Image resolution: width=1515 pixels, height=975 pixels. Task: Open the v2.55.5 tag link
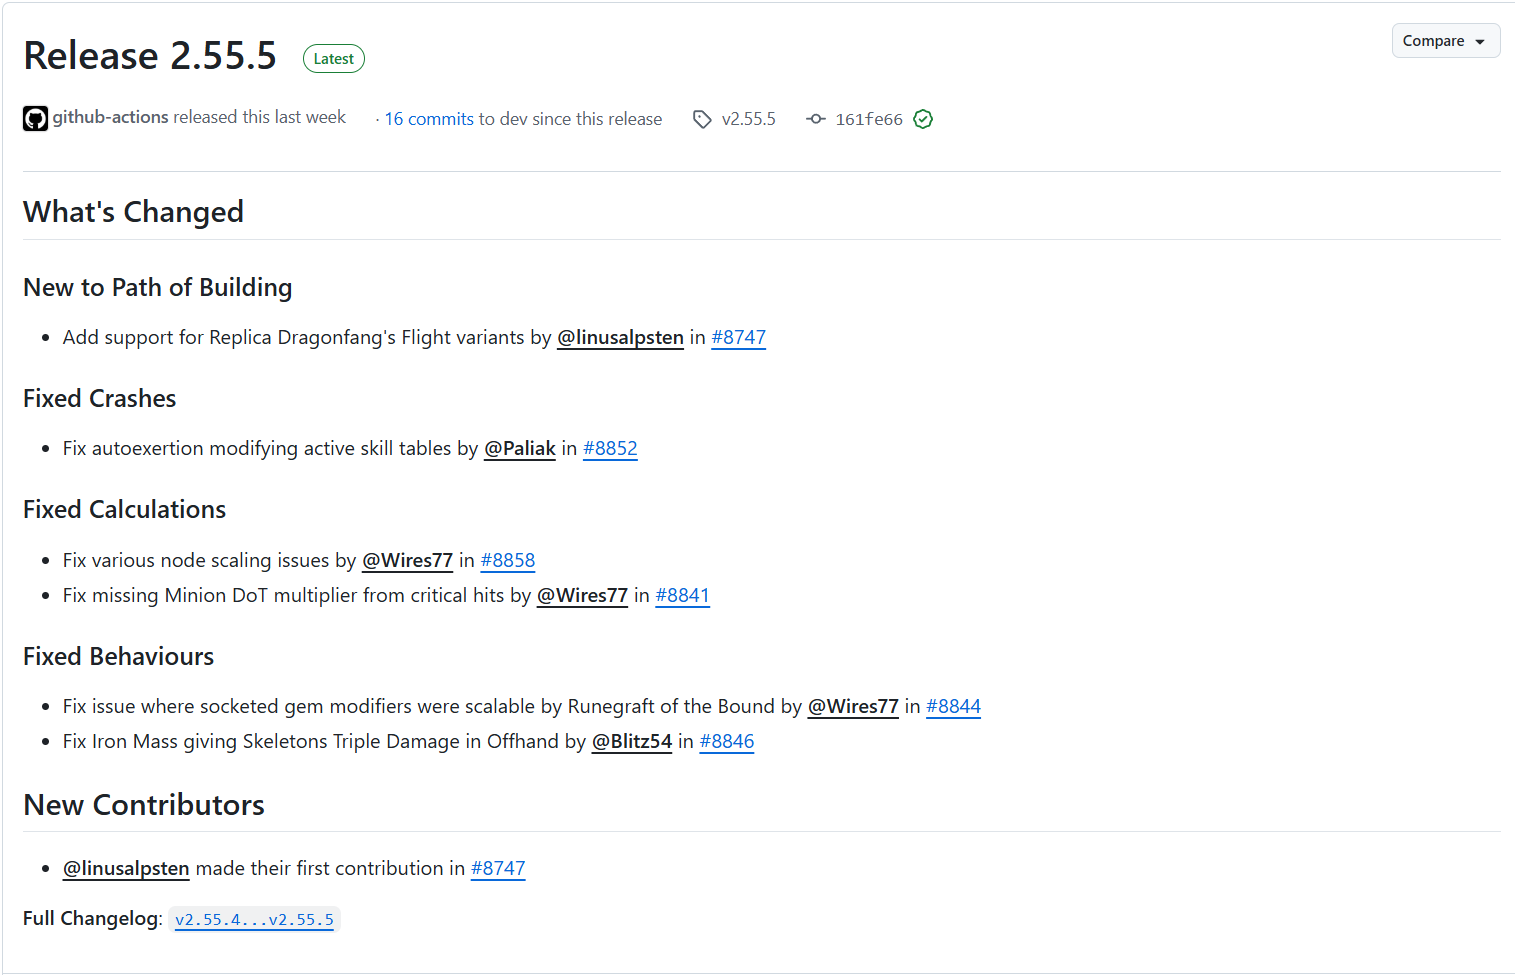[x=748, y=119]
